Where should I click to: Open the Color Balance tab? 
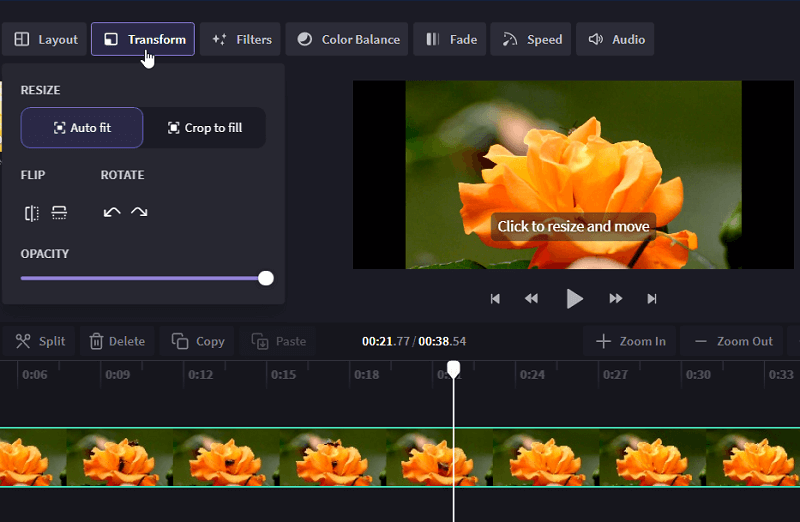(x=347, y=39)
